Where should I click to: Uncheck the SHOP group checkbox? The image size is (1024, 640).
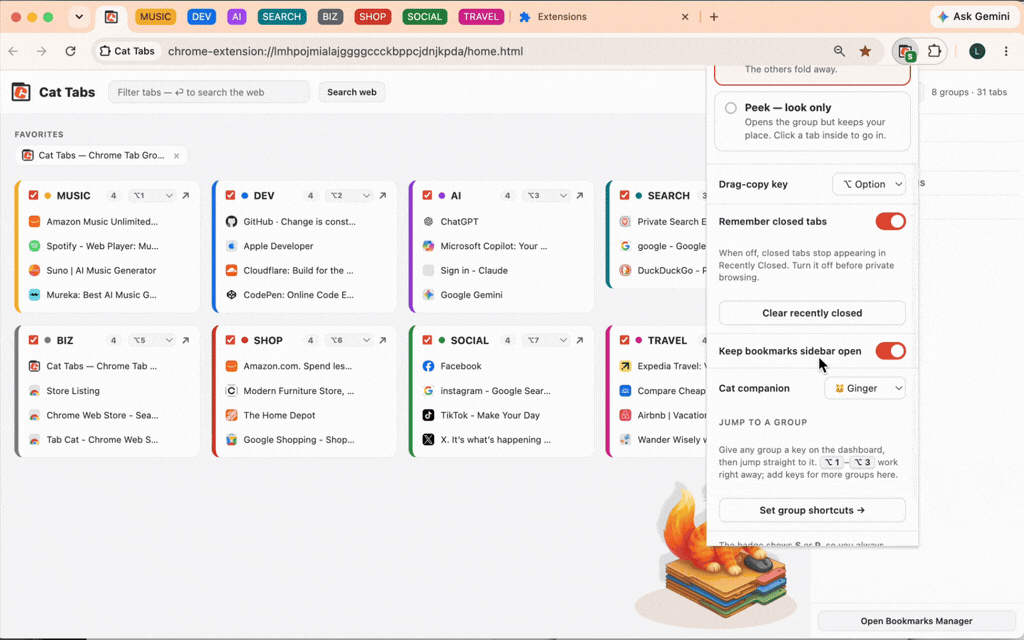[230, 340]
